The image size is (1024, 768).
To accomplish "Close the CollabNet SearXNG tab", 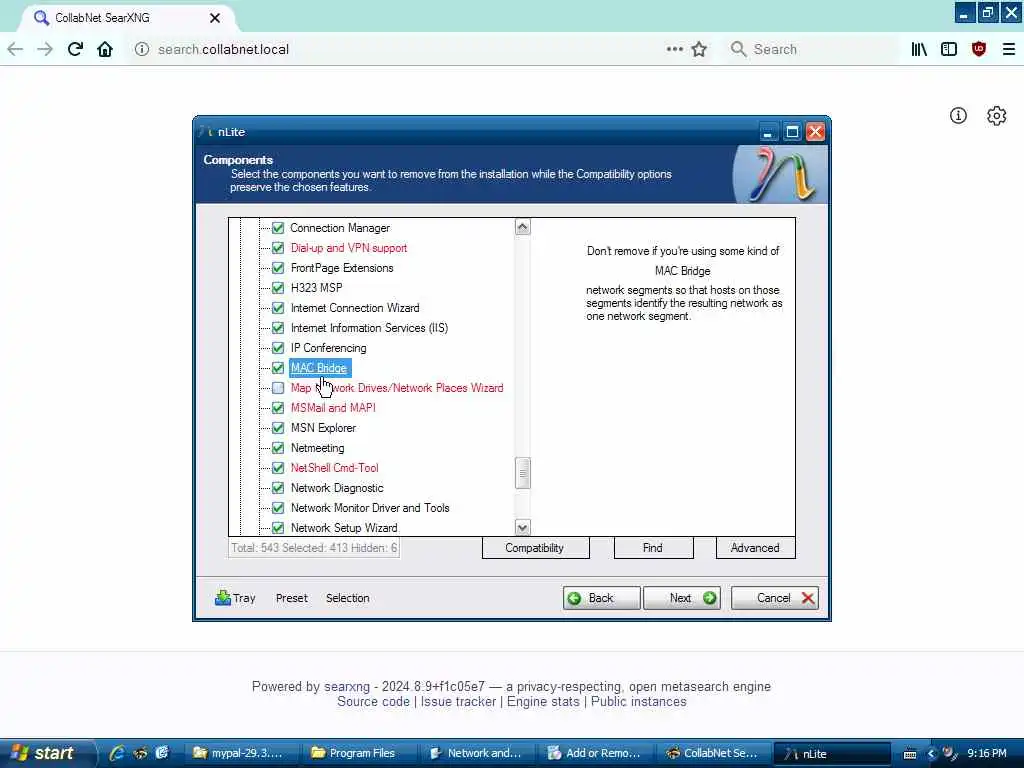I will coord(215,18).
